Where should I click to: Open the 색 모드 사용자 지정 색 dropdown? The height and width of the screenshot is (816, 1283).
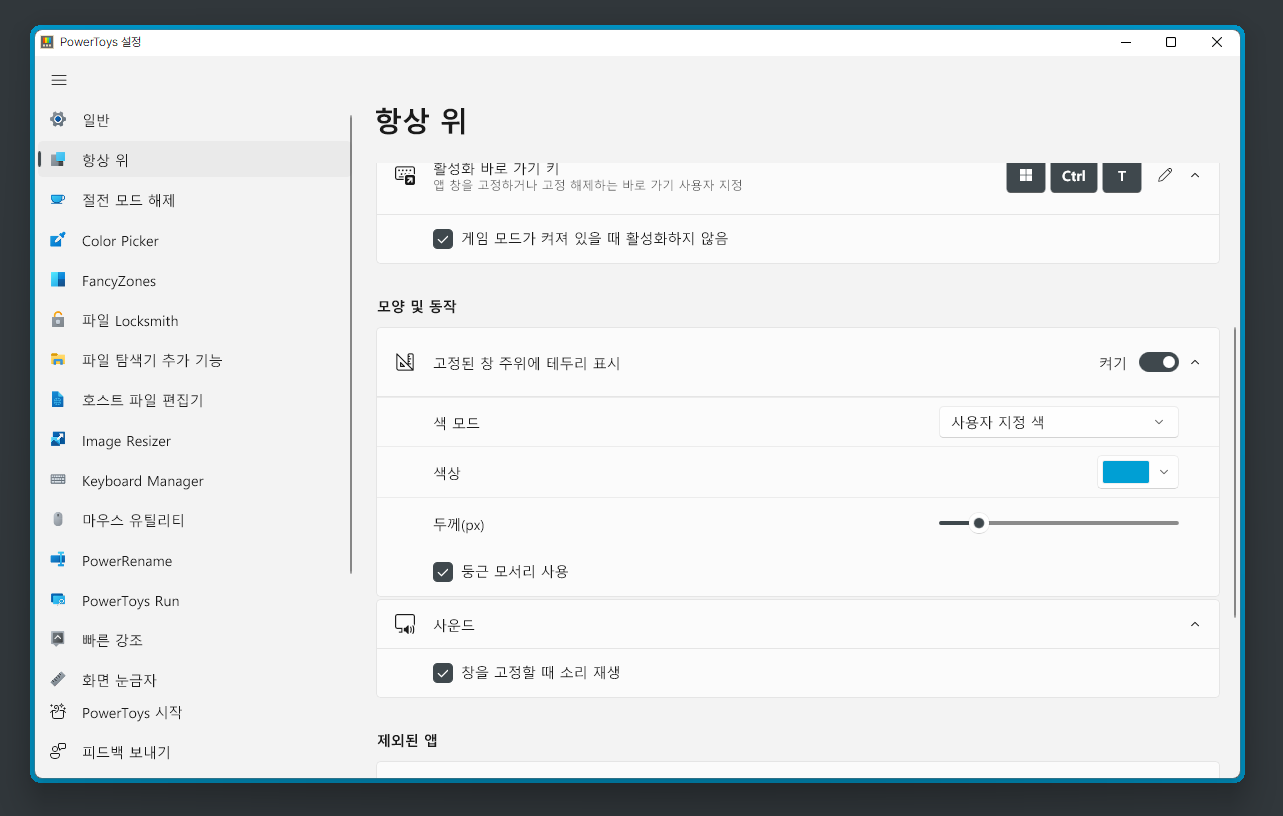click(x=1058, y=422)
